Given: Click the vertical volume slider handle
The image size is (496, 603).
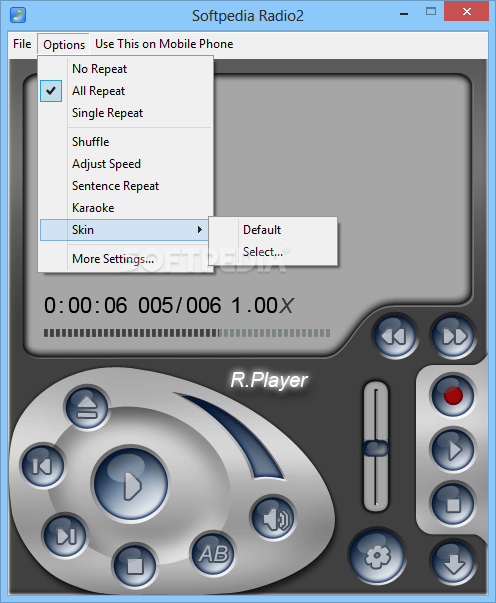Looking at the screenshot, I should click(376, 448).
